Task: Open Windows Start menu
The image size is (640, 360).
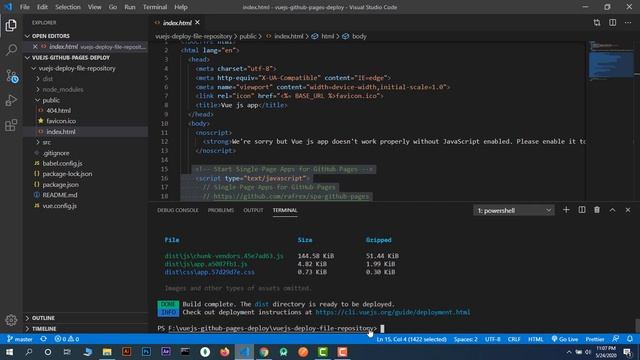Action: point(9,352)
